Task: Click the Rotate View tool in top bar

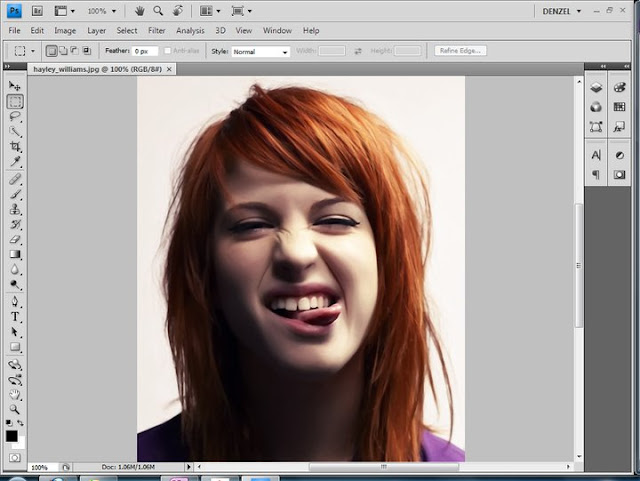Action: click(178, 11)
